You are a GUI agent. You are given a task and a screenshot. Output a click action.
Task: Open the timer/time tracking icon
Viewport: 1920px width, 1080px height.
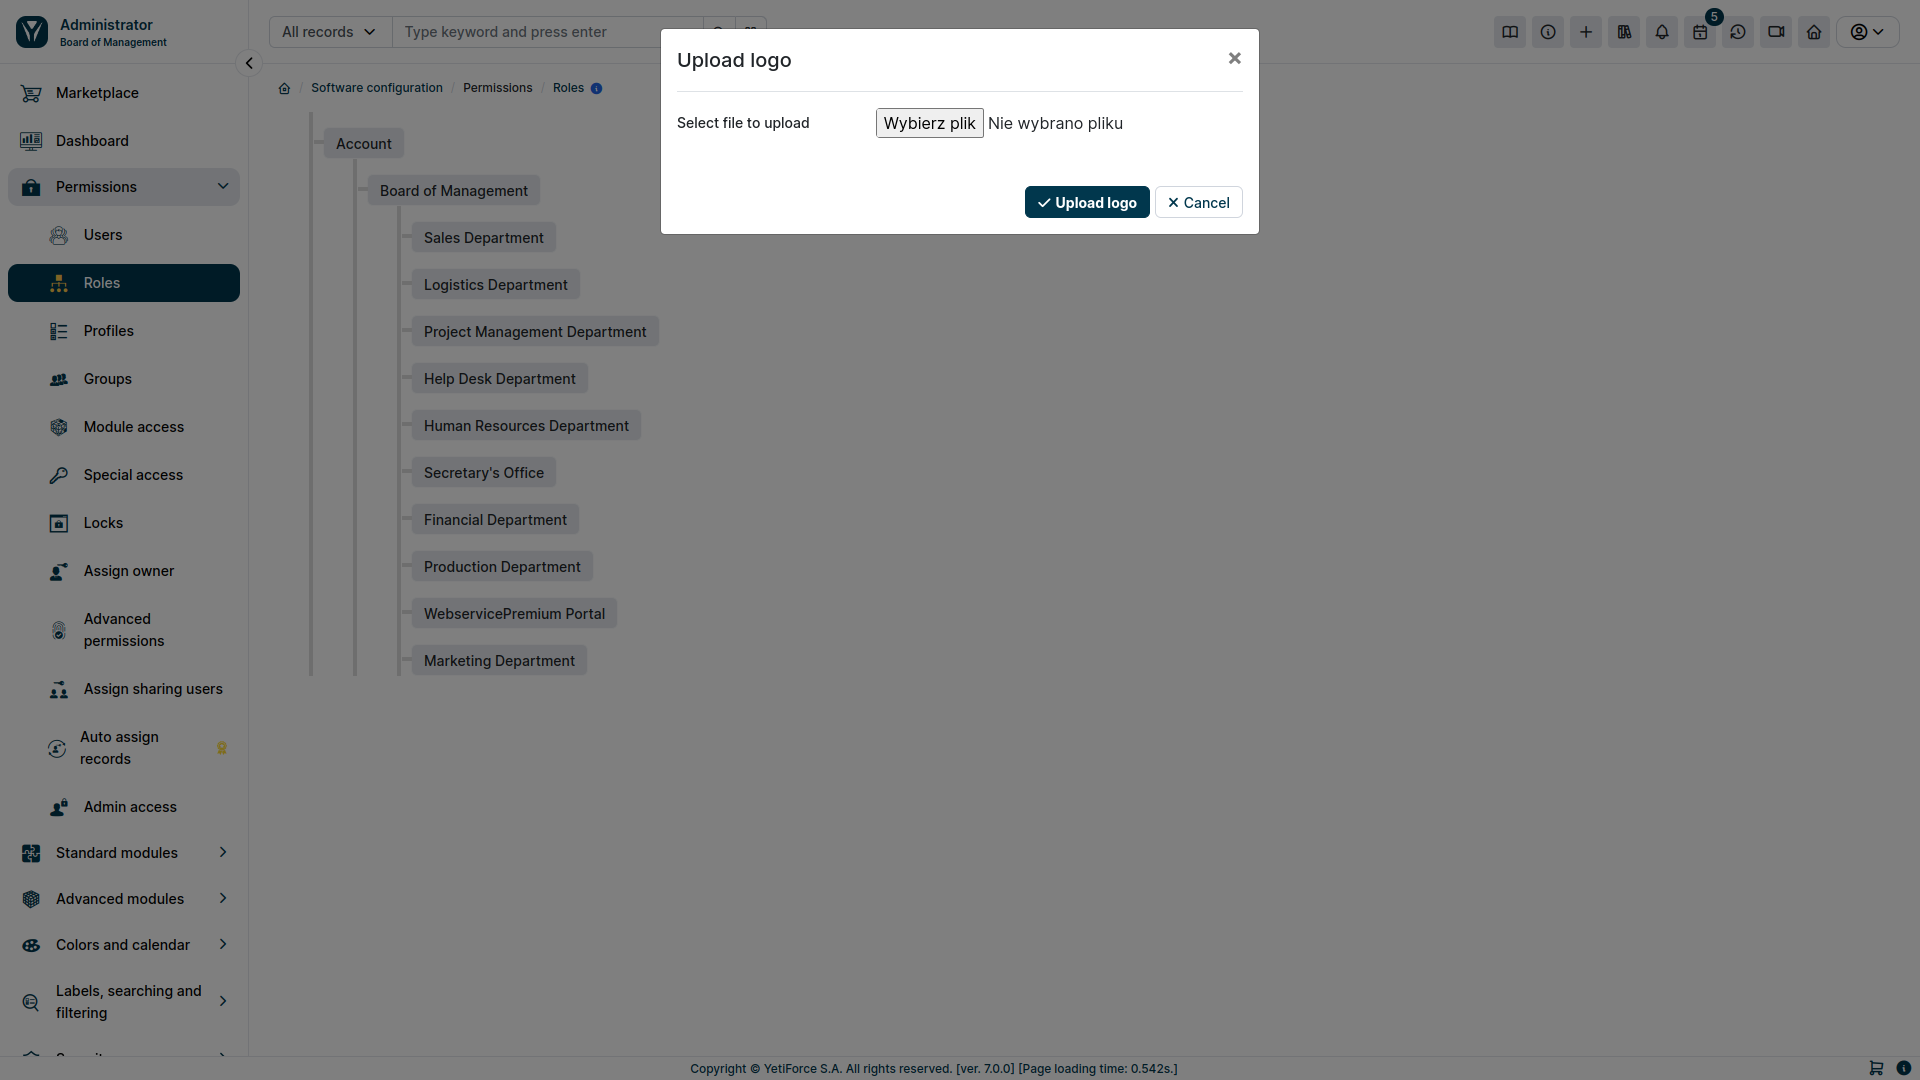(x=1738, y=30)
